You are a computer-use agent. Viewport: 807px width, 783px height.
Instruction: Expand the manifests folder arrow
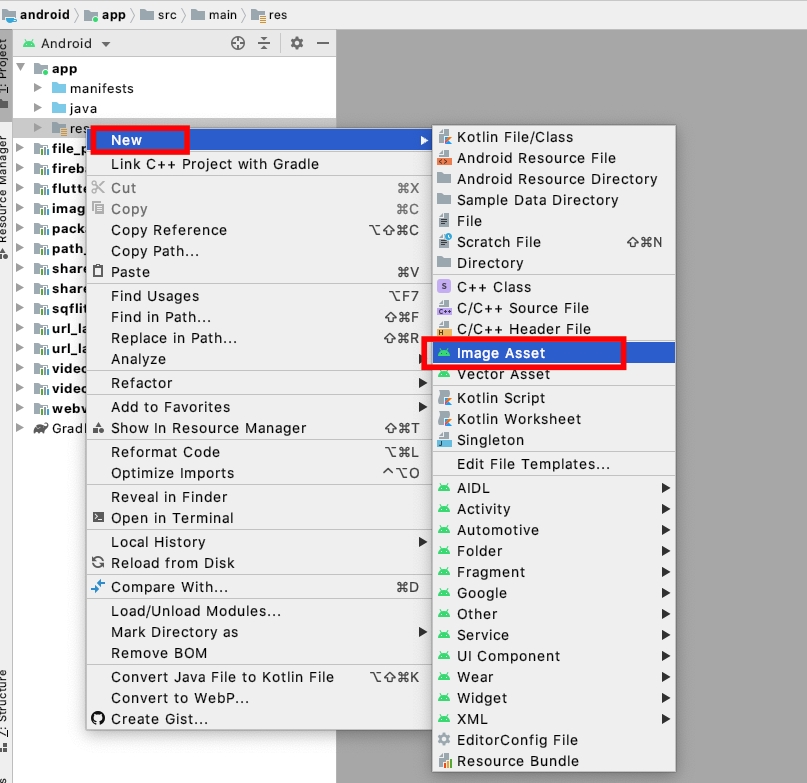tap(38, 88)
